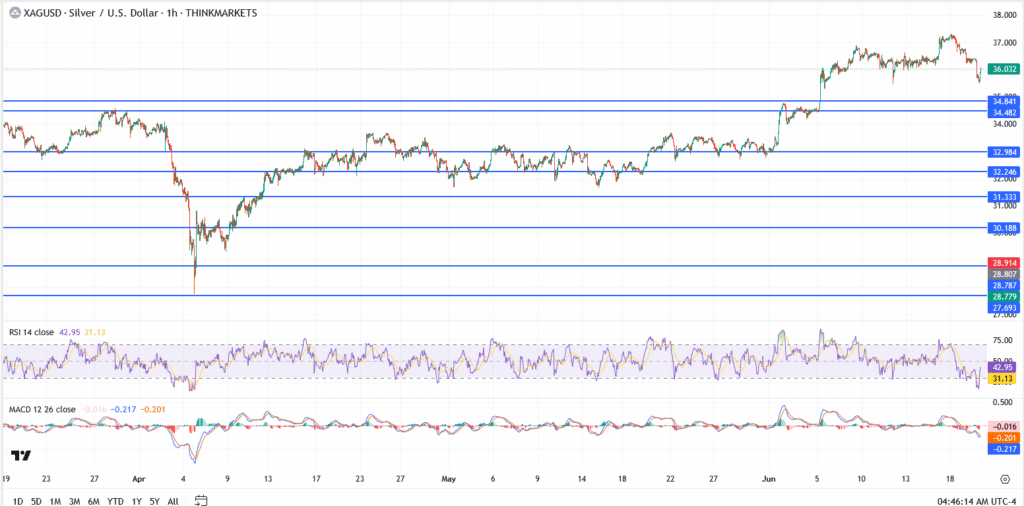Choose the 6M time range
The image size is (1024, 506).
[94, 500]
